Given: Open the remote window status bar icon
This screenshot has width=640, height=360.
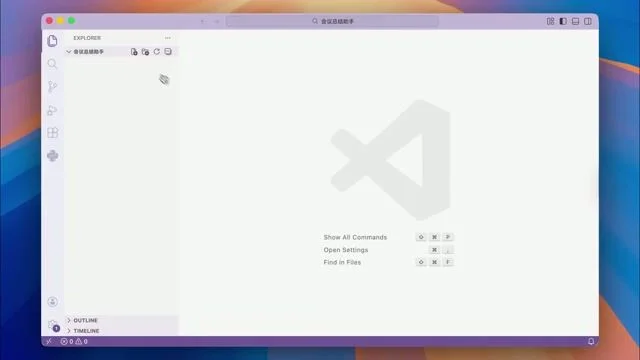Looking at the screenshot, I should [49, 341].
